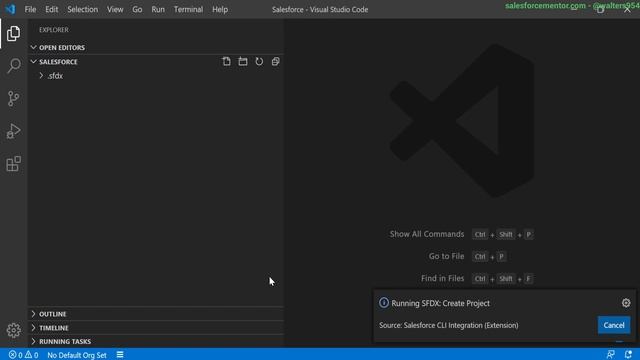Collapse the Open Editors section
Image resolution: width=640 pixels, height=360 pixels.
pyautogui.click(x=33, y=47)
